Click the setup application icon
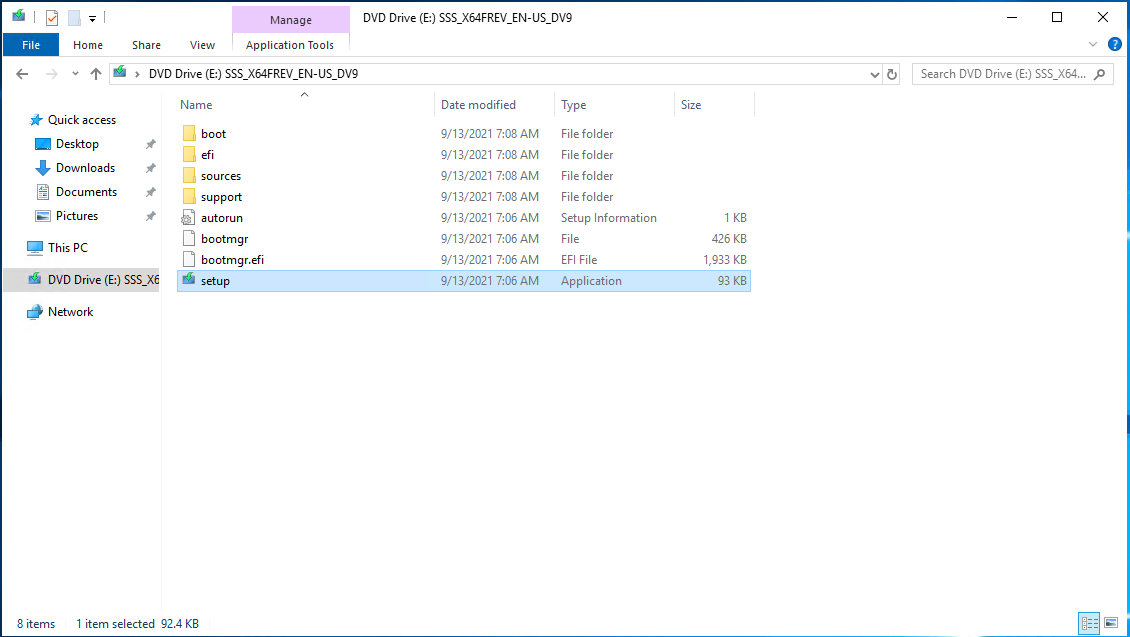1130x637 pixels. pyautogui.click(x=189, y=280)
